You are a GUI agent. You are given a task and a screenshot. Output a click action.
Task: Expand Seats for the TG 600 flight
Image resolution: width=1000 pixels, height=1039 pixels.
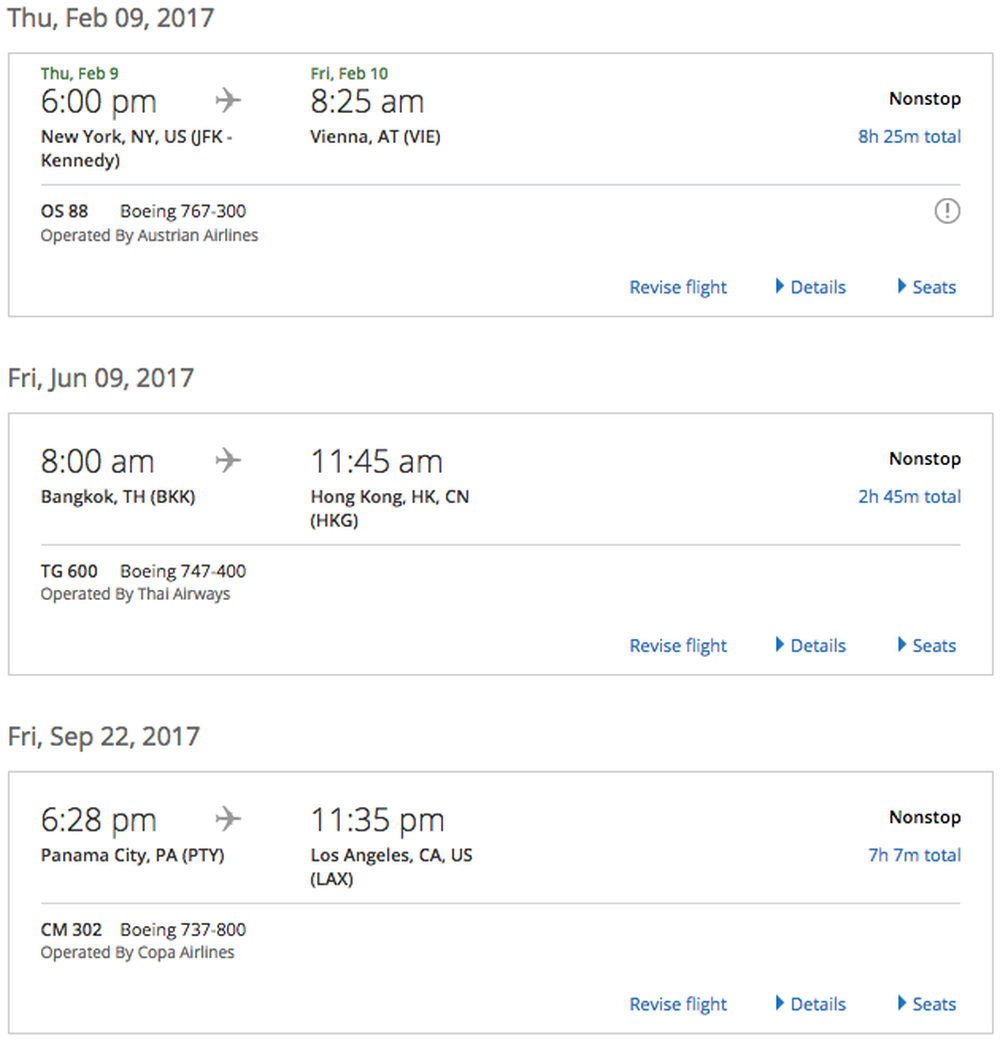(926, 645)
